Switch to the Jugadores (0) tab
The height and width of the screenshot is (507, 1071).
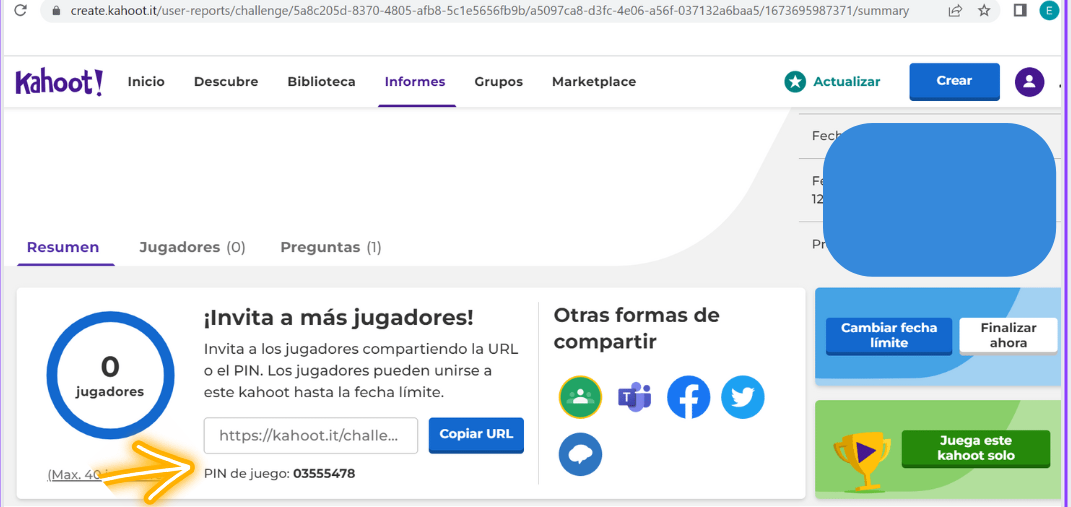point(193,247)
